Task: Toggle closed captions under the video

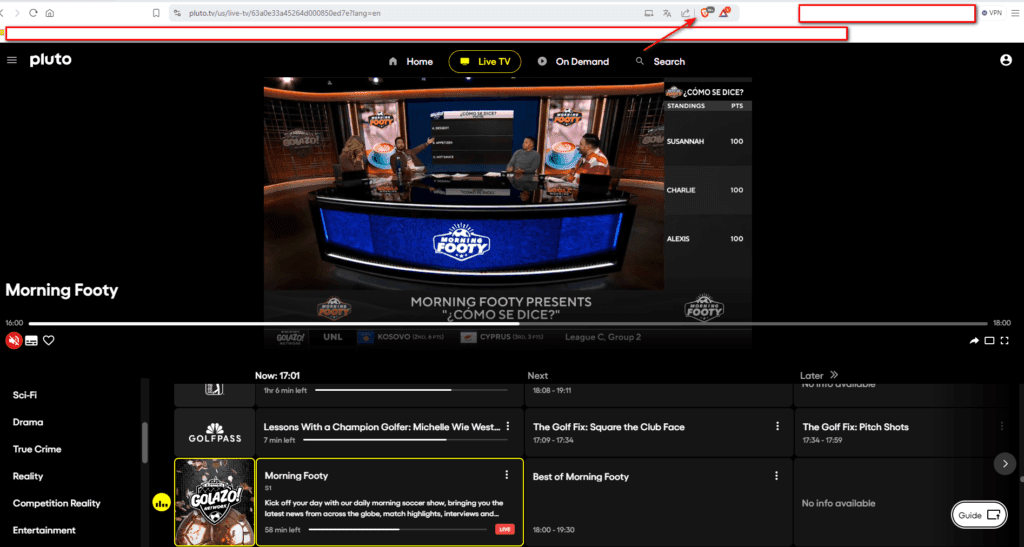Action: 31,340
